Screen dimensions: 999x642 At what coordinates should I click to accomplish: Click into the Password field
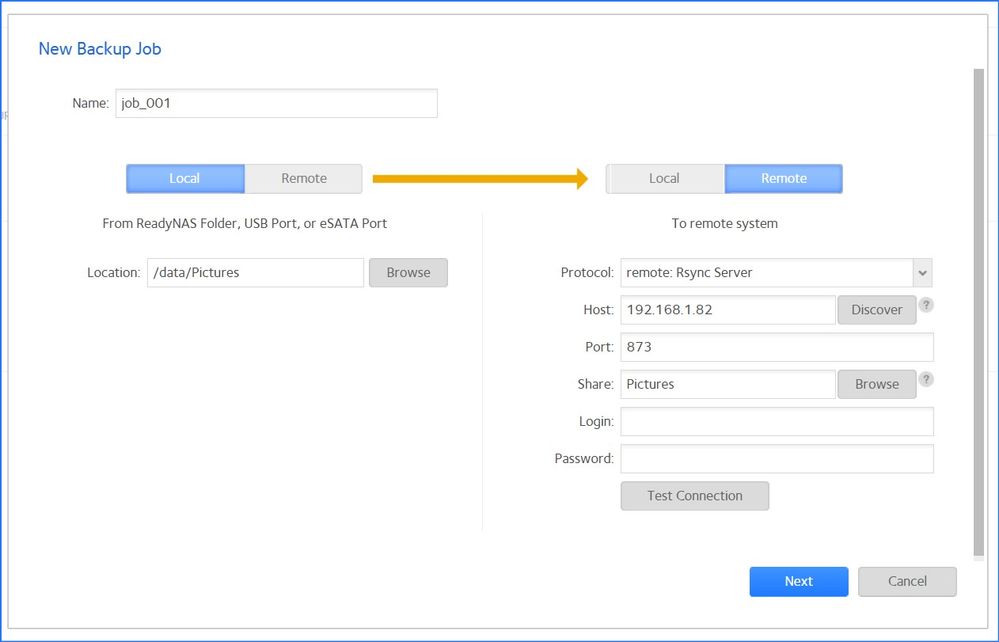(x=776, y=458)
